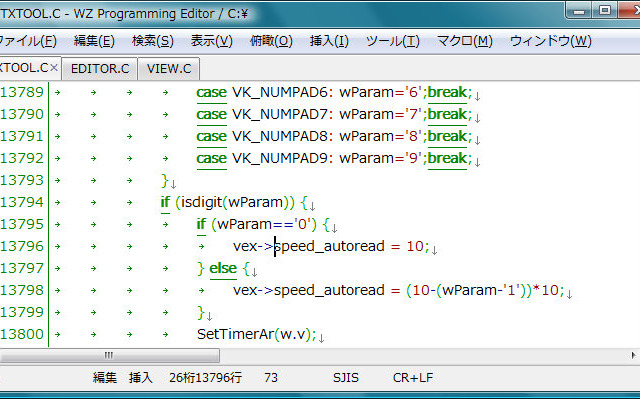Image resolution: width=640 pixels, height=399 pixels.
Task: Click VK_NUMPAD9 in the code
Action: tap(280, 159)
